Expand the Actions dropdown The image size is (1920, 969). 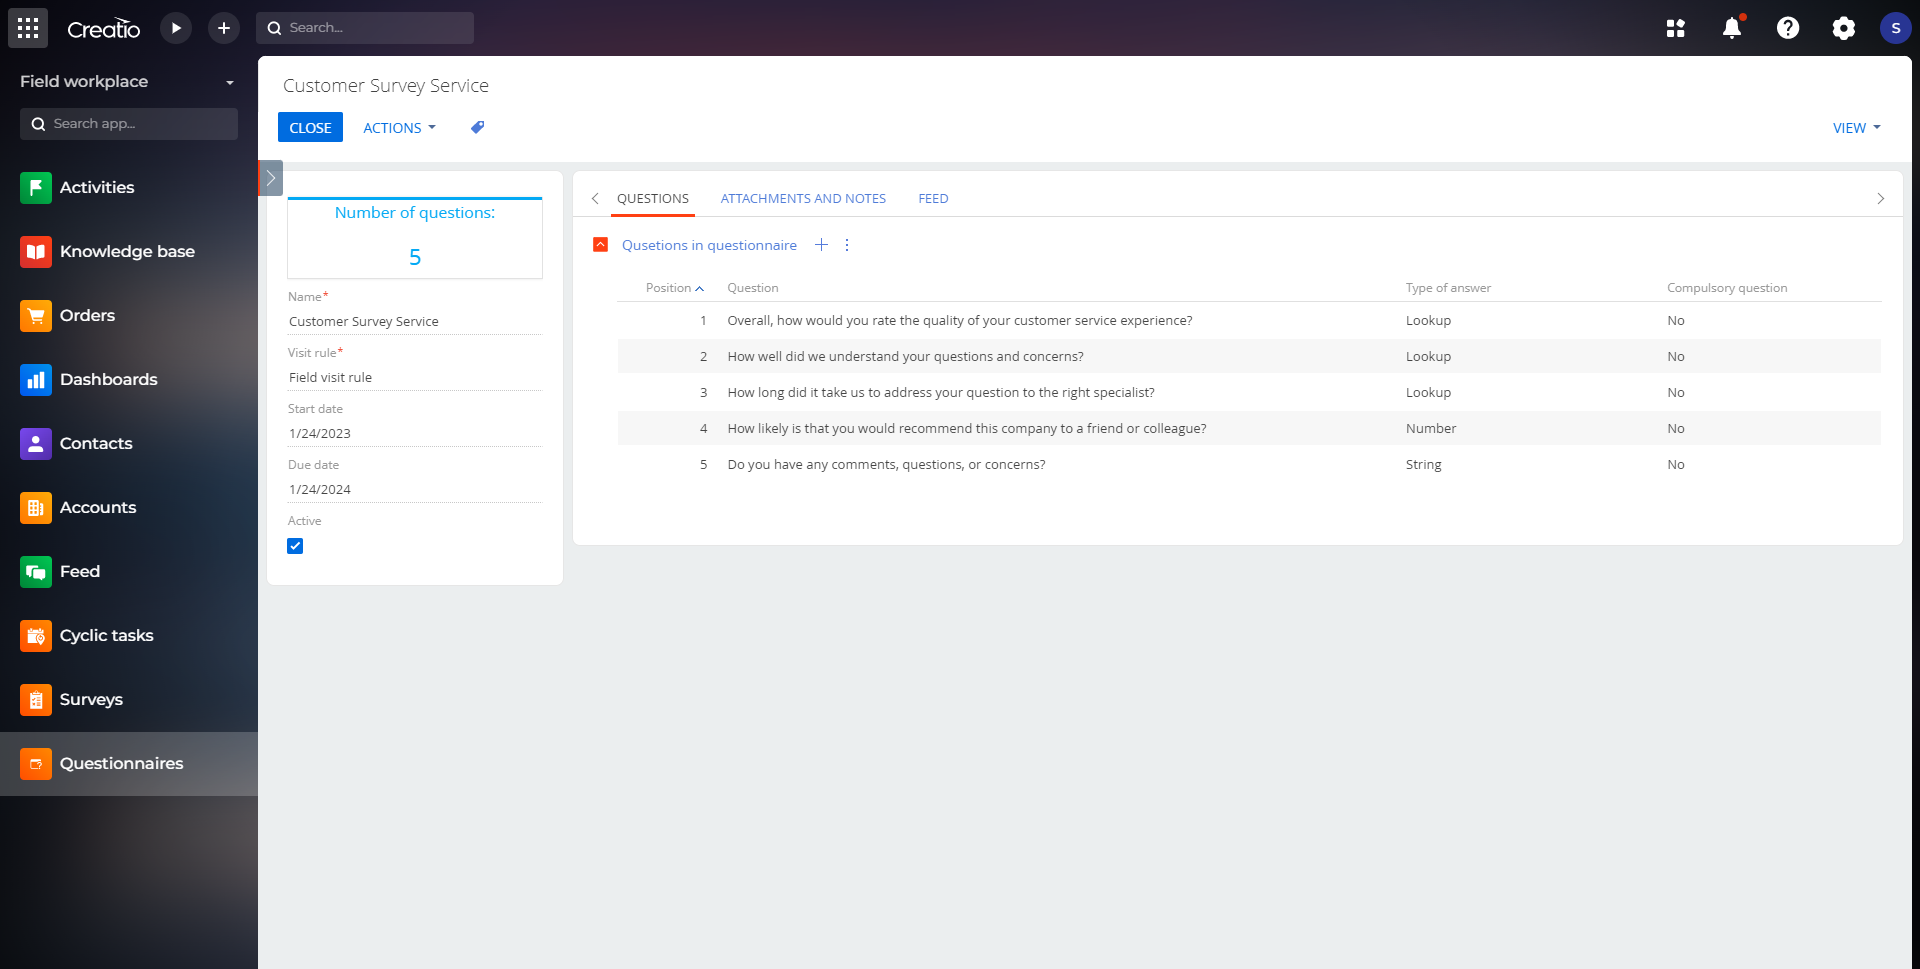click(399, 128)
